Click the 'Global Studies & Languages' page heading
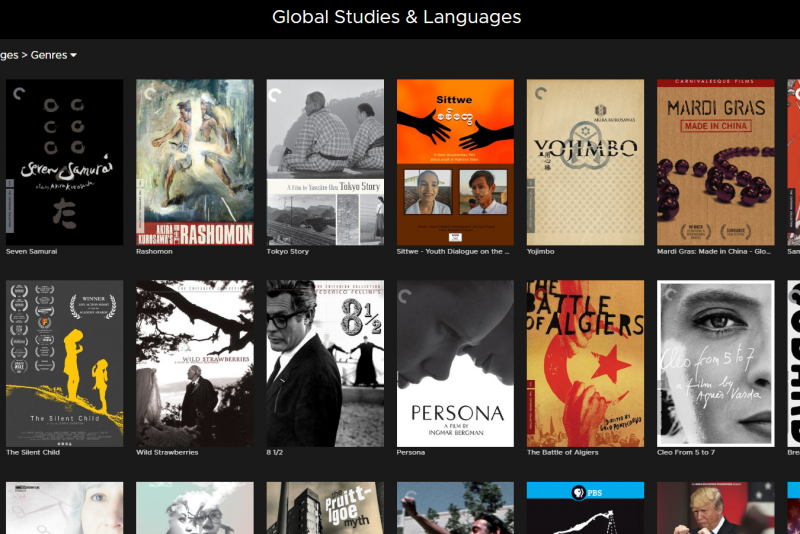The height and width of the screenshot is (534, 800). 396,17
